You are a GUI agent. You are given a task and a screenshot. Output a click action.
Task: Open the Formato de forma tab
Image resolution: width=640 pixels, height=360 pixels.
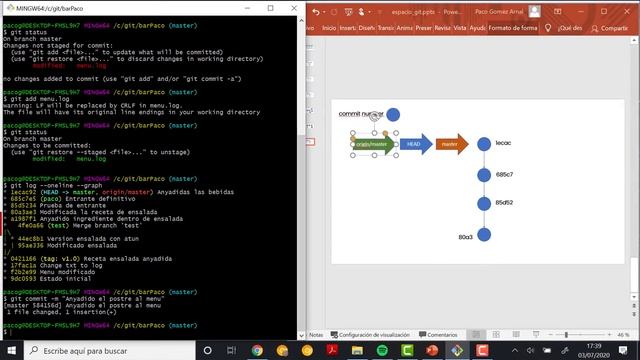[513, 28]
